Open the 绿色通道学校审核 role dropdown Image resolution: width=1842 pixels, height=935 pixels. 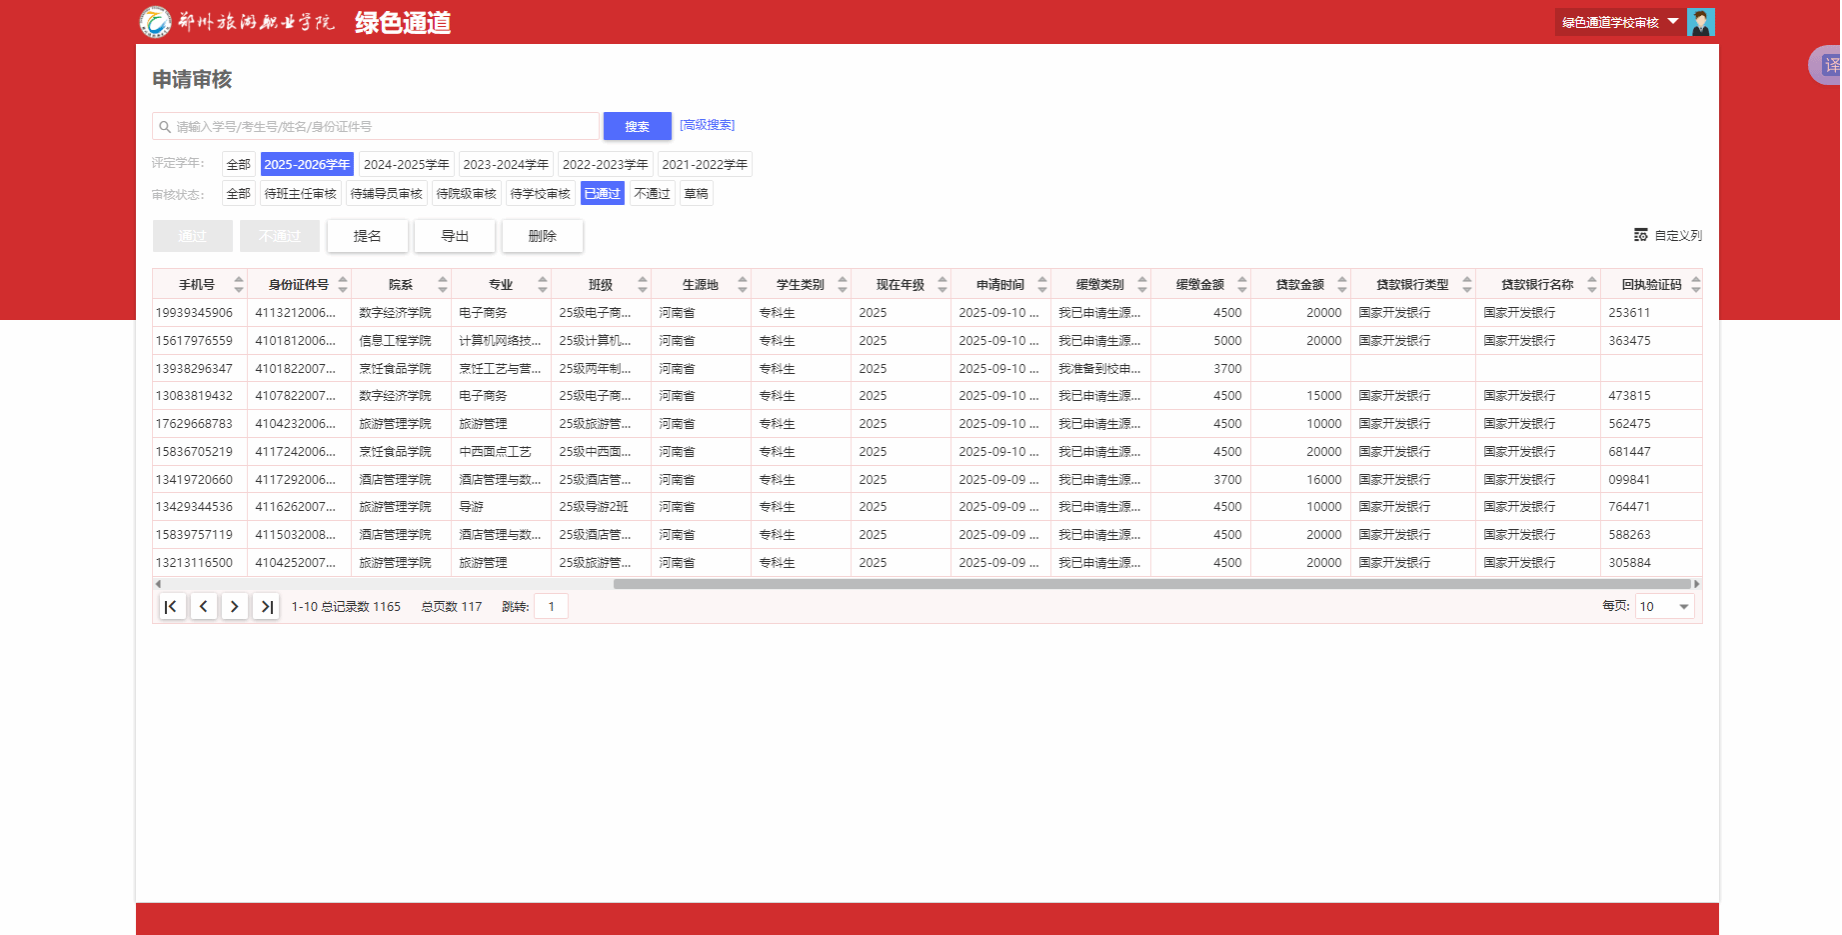click(x=1620, y=22)
